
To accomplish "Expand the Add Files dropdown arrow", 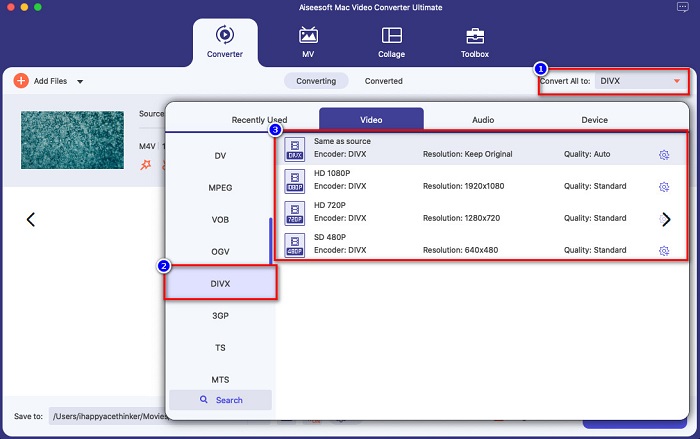I will (x=80, y=82).
